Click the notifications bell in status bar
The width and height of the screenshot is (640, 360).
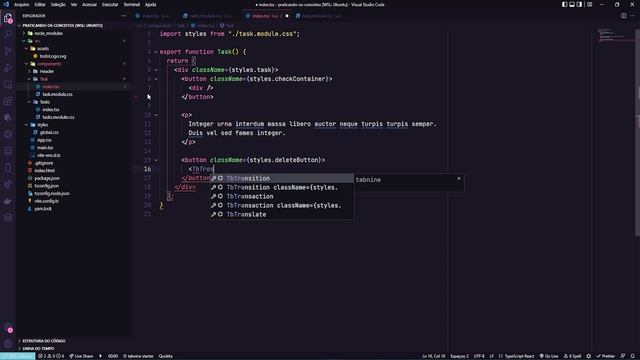(x=633, y=356)
